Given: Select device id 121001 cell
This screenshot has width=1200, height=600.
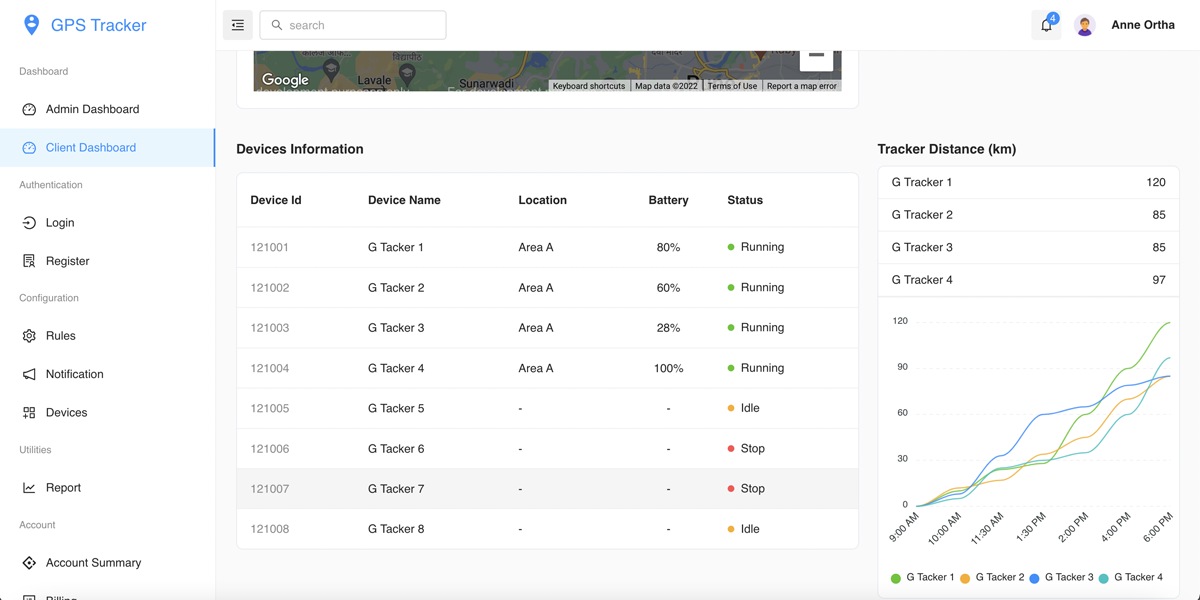Looking at the screenshot, I should pos(270,247).
